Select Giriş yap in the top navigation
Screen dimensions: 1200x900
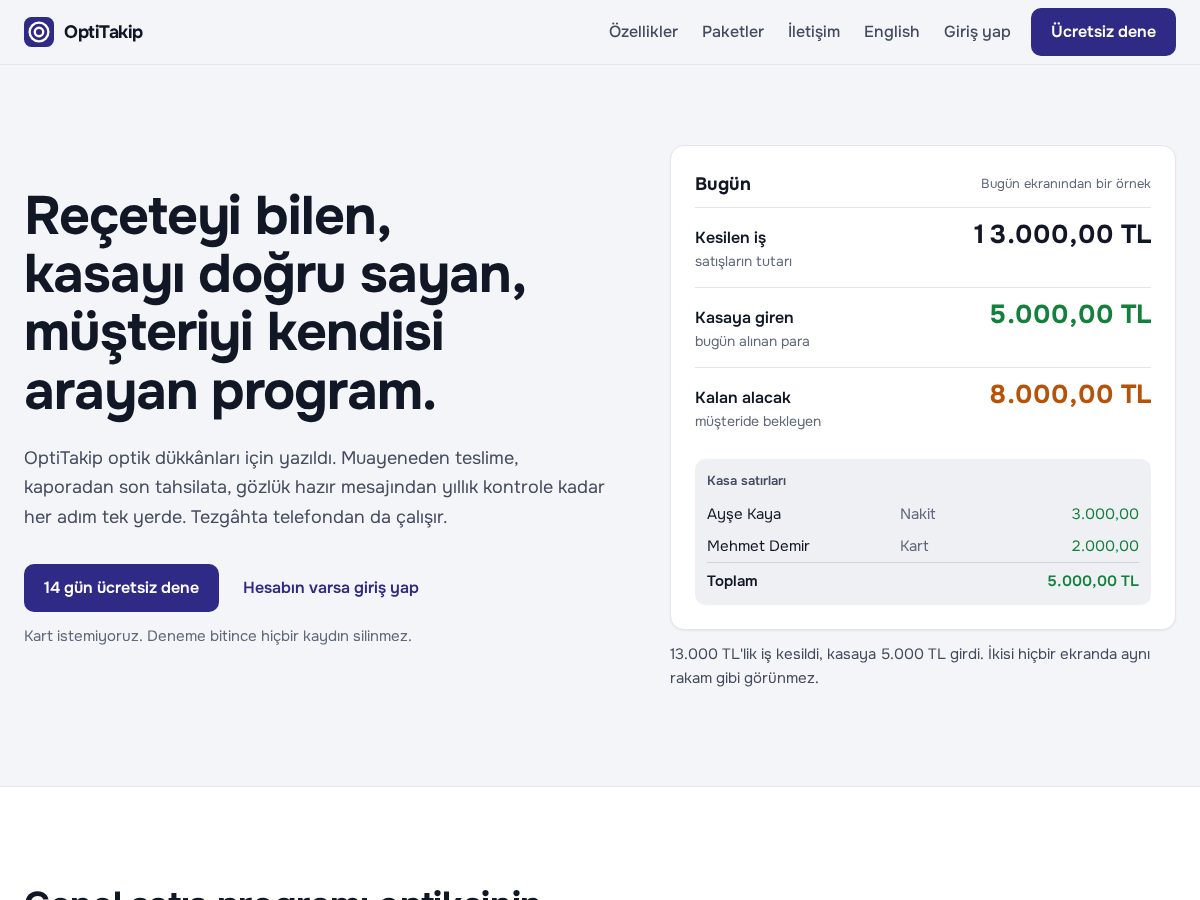[x=977, y=32]
